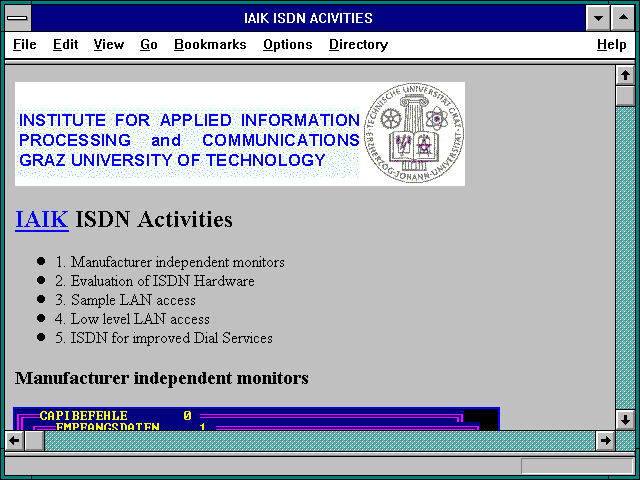Open the Bookmarks menu
The image size is (640, 480).
point(210,44)
